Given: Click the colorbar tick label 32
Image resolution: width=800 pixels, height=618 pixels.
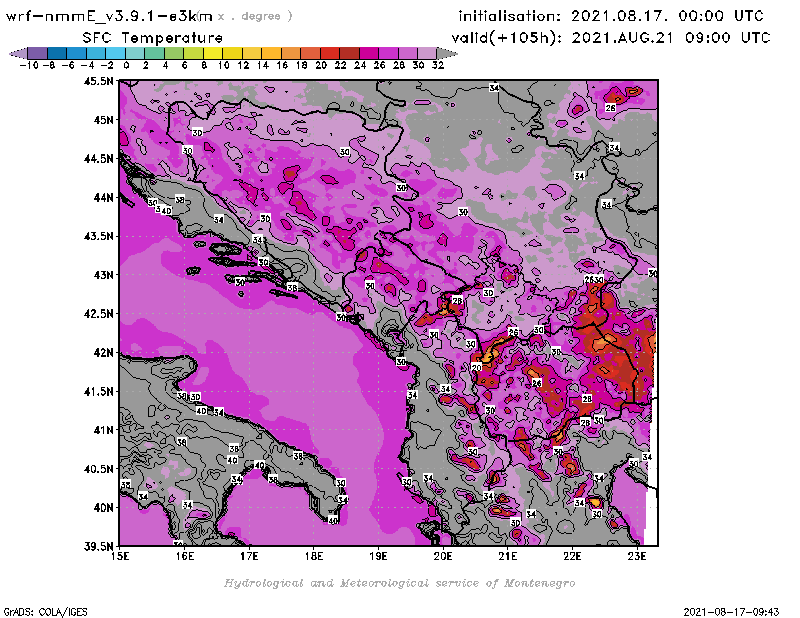Looking at the screenshot, I should [x=438, y=65].
